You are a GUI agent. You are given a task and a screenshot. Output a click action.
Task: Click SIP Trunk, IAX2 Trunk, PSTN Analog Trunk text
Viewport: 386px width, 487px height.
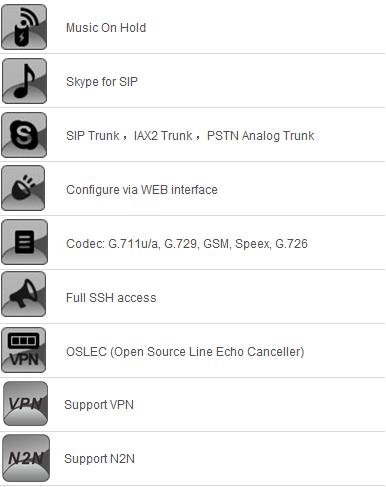click(190, 136)
